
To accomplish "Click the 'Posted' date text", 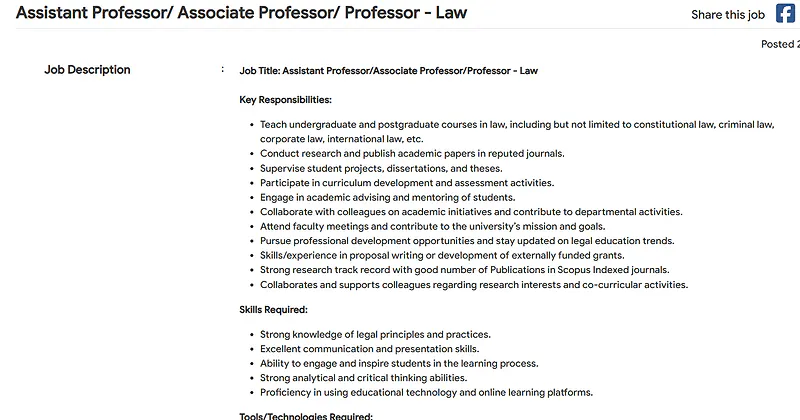I will (780, 44).
